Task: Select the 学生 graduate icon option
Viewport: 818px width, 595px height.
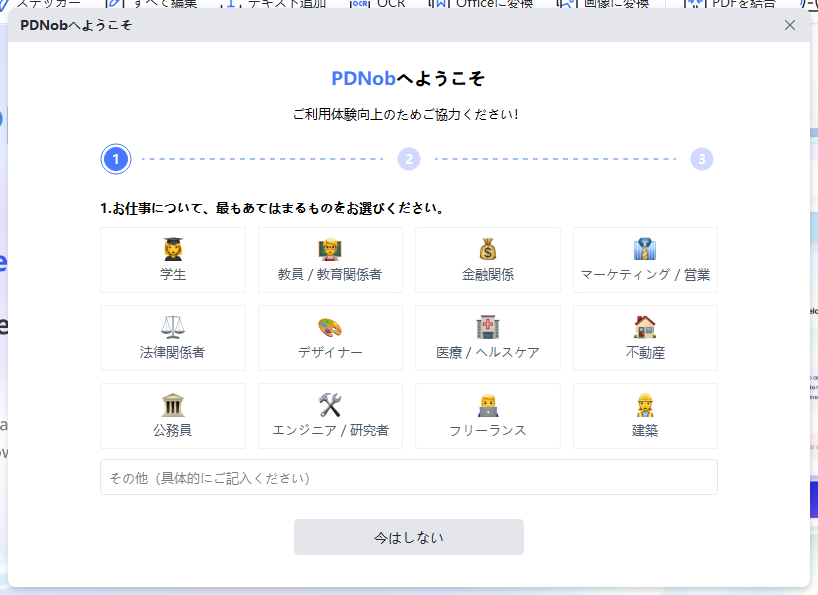Action: point(173,249)
